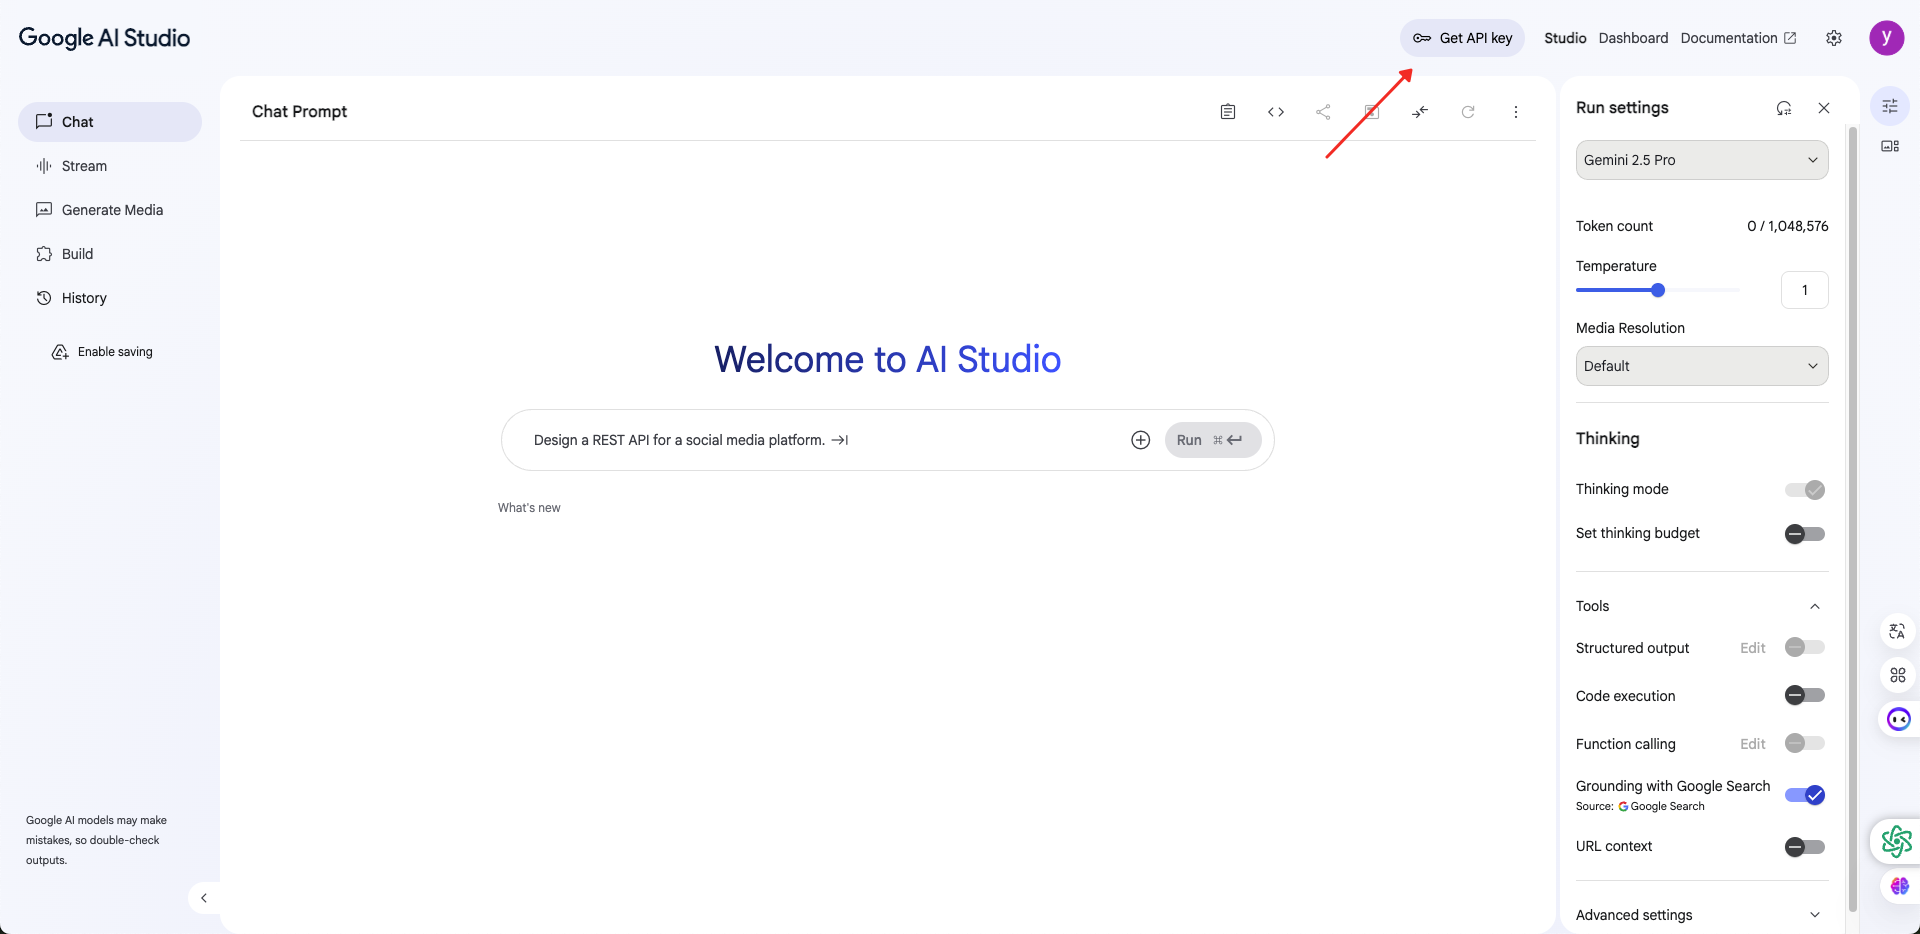
Task: Click the Chat Prompt title
Action: coord(299,111)
